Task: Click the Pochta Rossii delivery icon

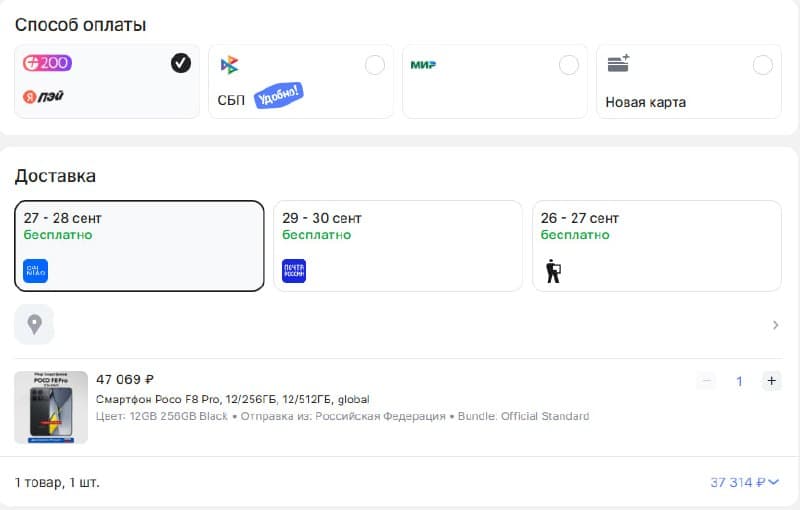Action: click(294, 271)
